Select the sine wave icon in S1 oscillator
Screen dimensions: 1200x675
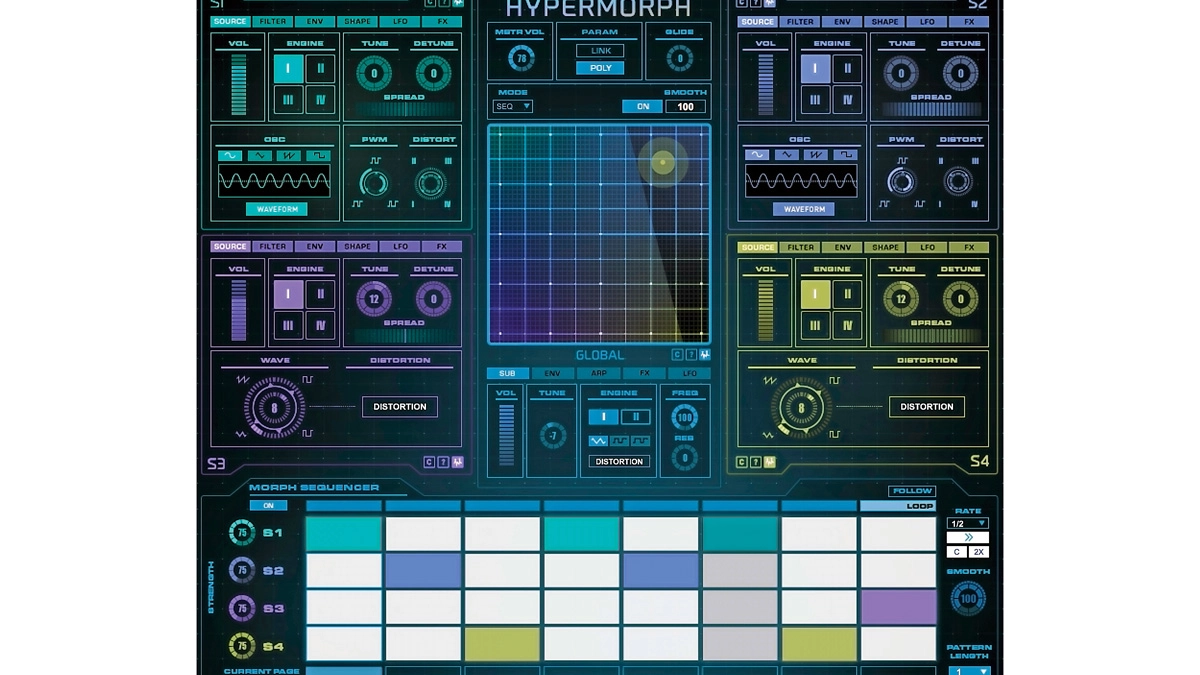tap(230, 155)
